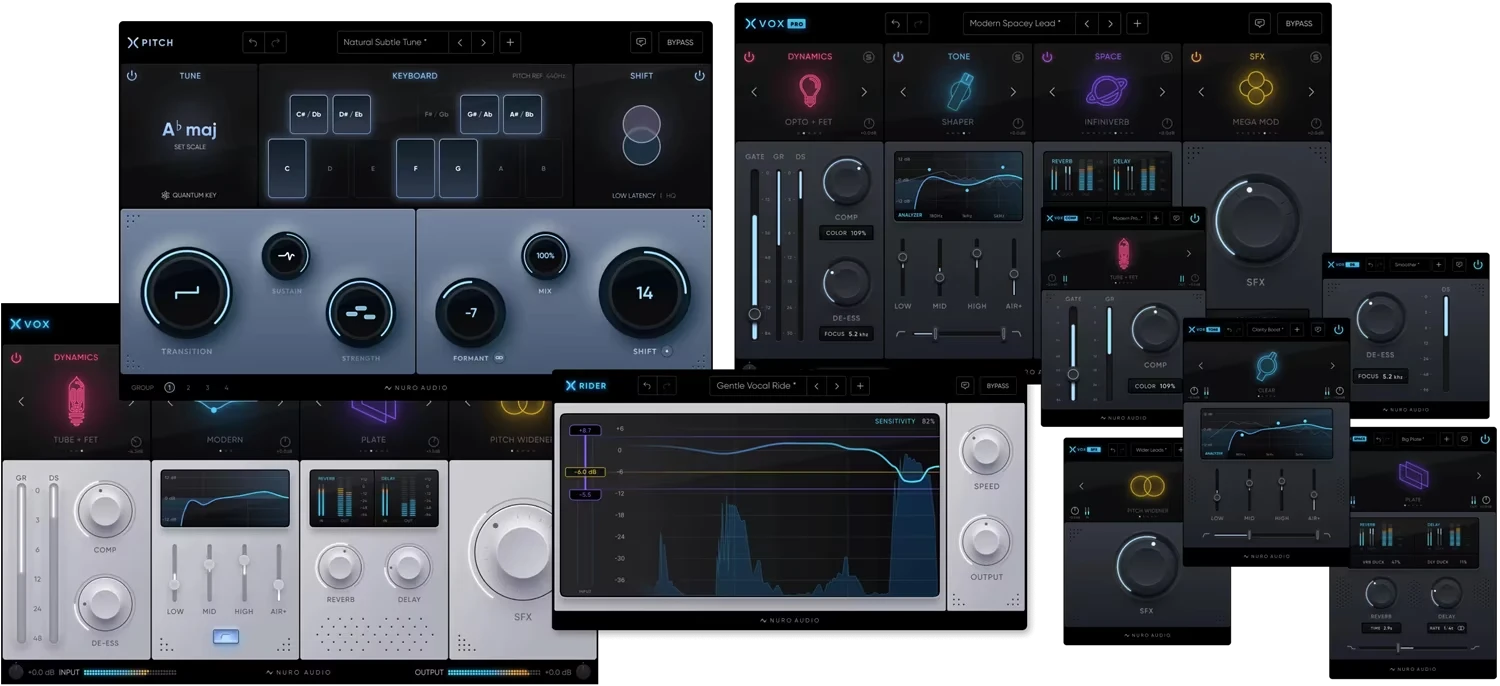Solo the Space module in Vox Pro
The width and height of the screenshot is (1500, 686).
pyautogui.click(x=1166, y=57)
